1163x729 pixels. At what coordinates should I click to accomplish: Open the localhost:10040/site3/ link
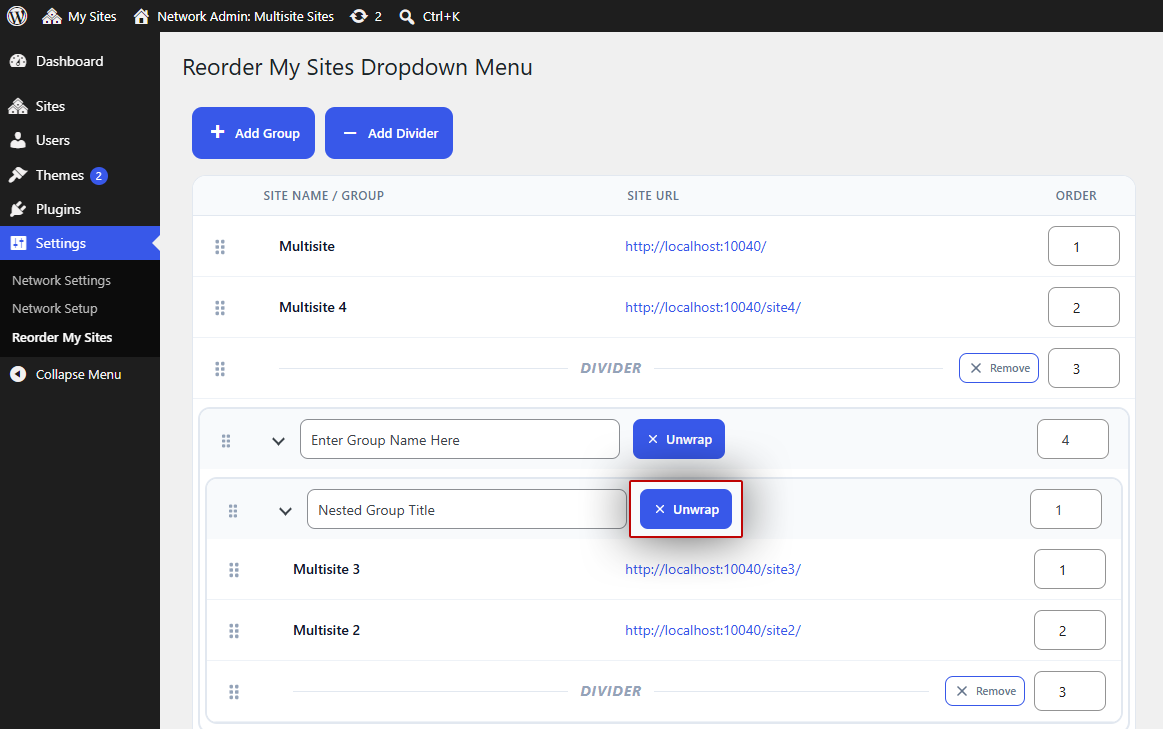pyautogui.click(x=713, y=569)
